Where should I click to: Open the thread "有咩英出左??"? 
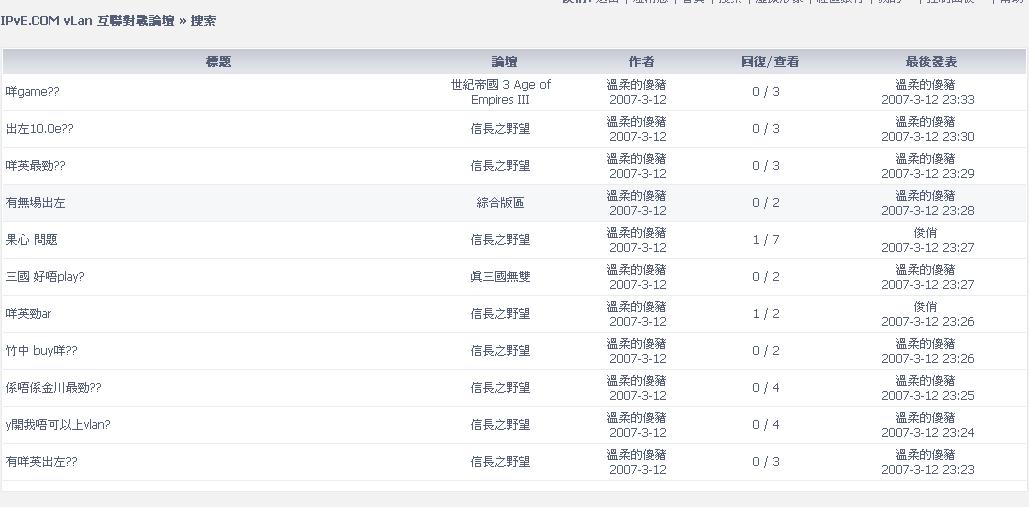tap(41, 462)
